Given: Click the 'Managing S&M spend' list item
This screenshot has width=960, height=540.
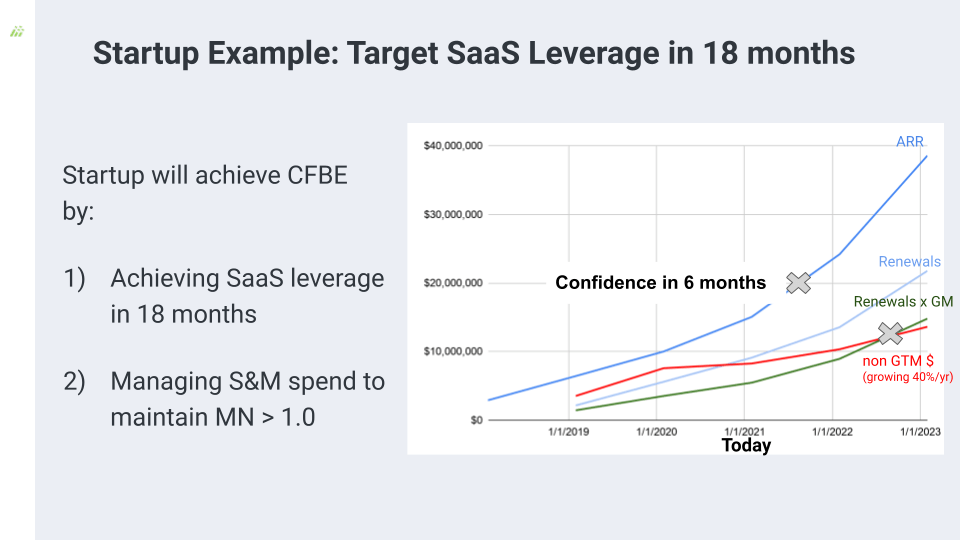Looking at the screenshot, I should pyautogui.click(x=224, y=399).
